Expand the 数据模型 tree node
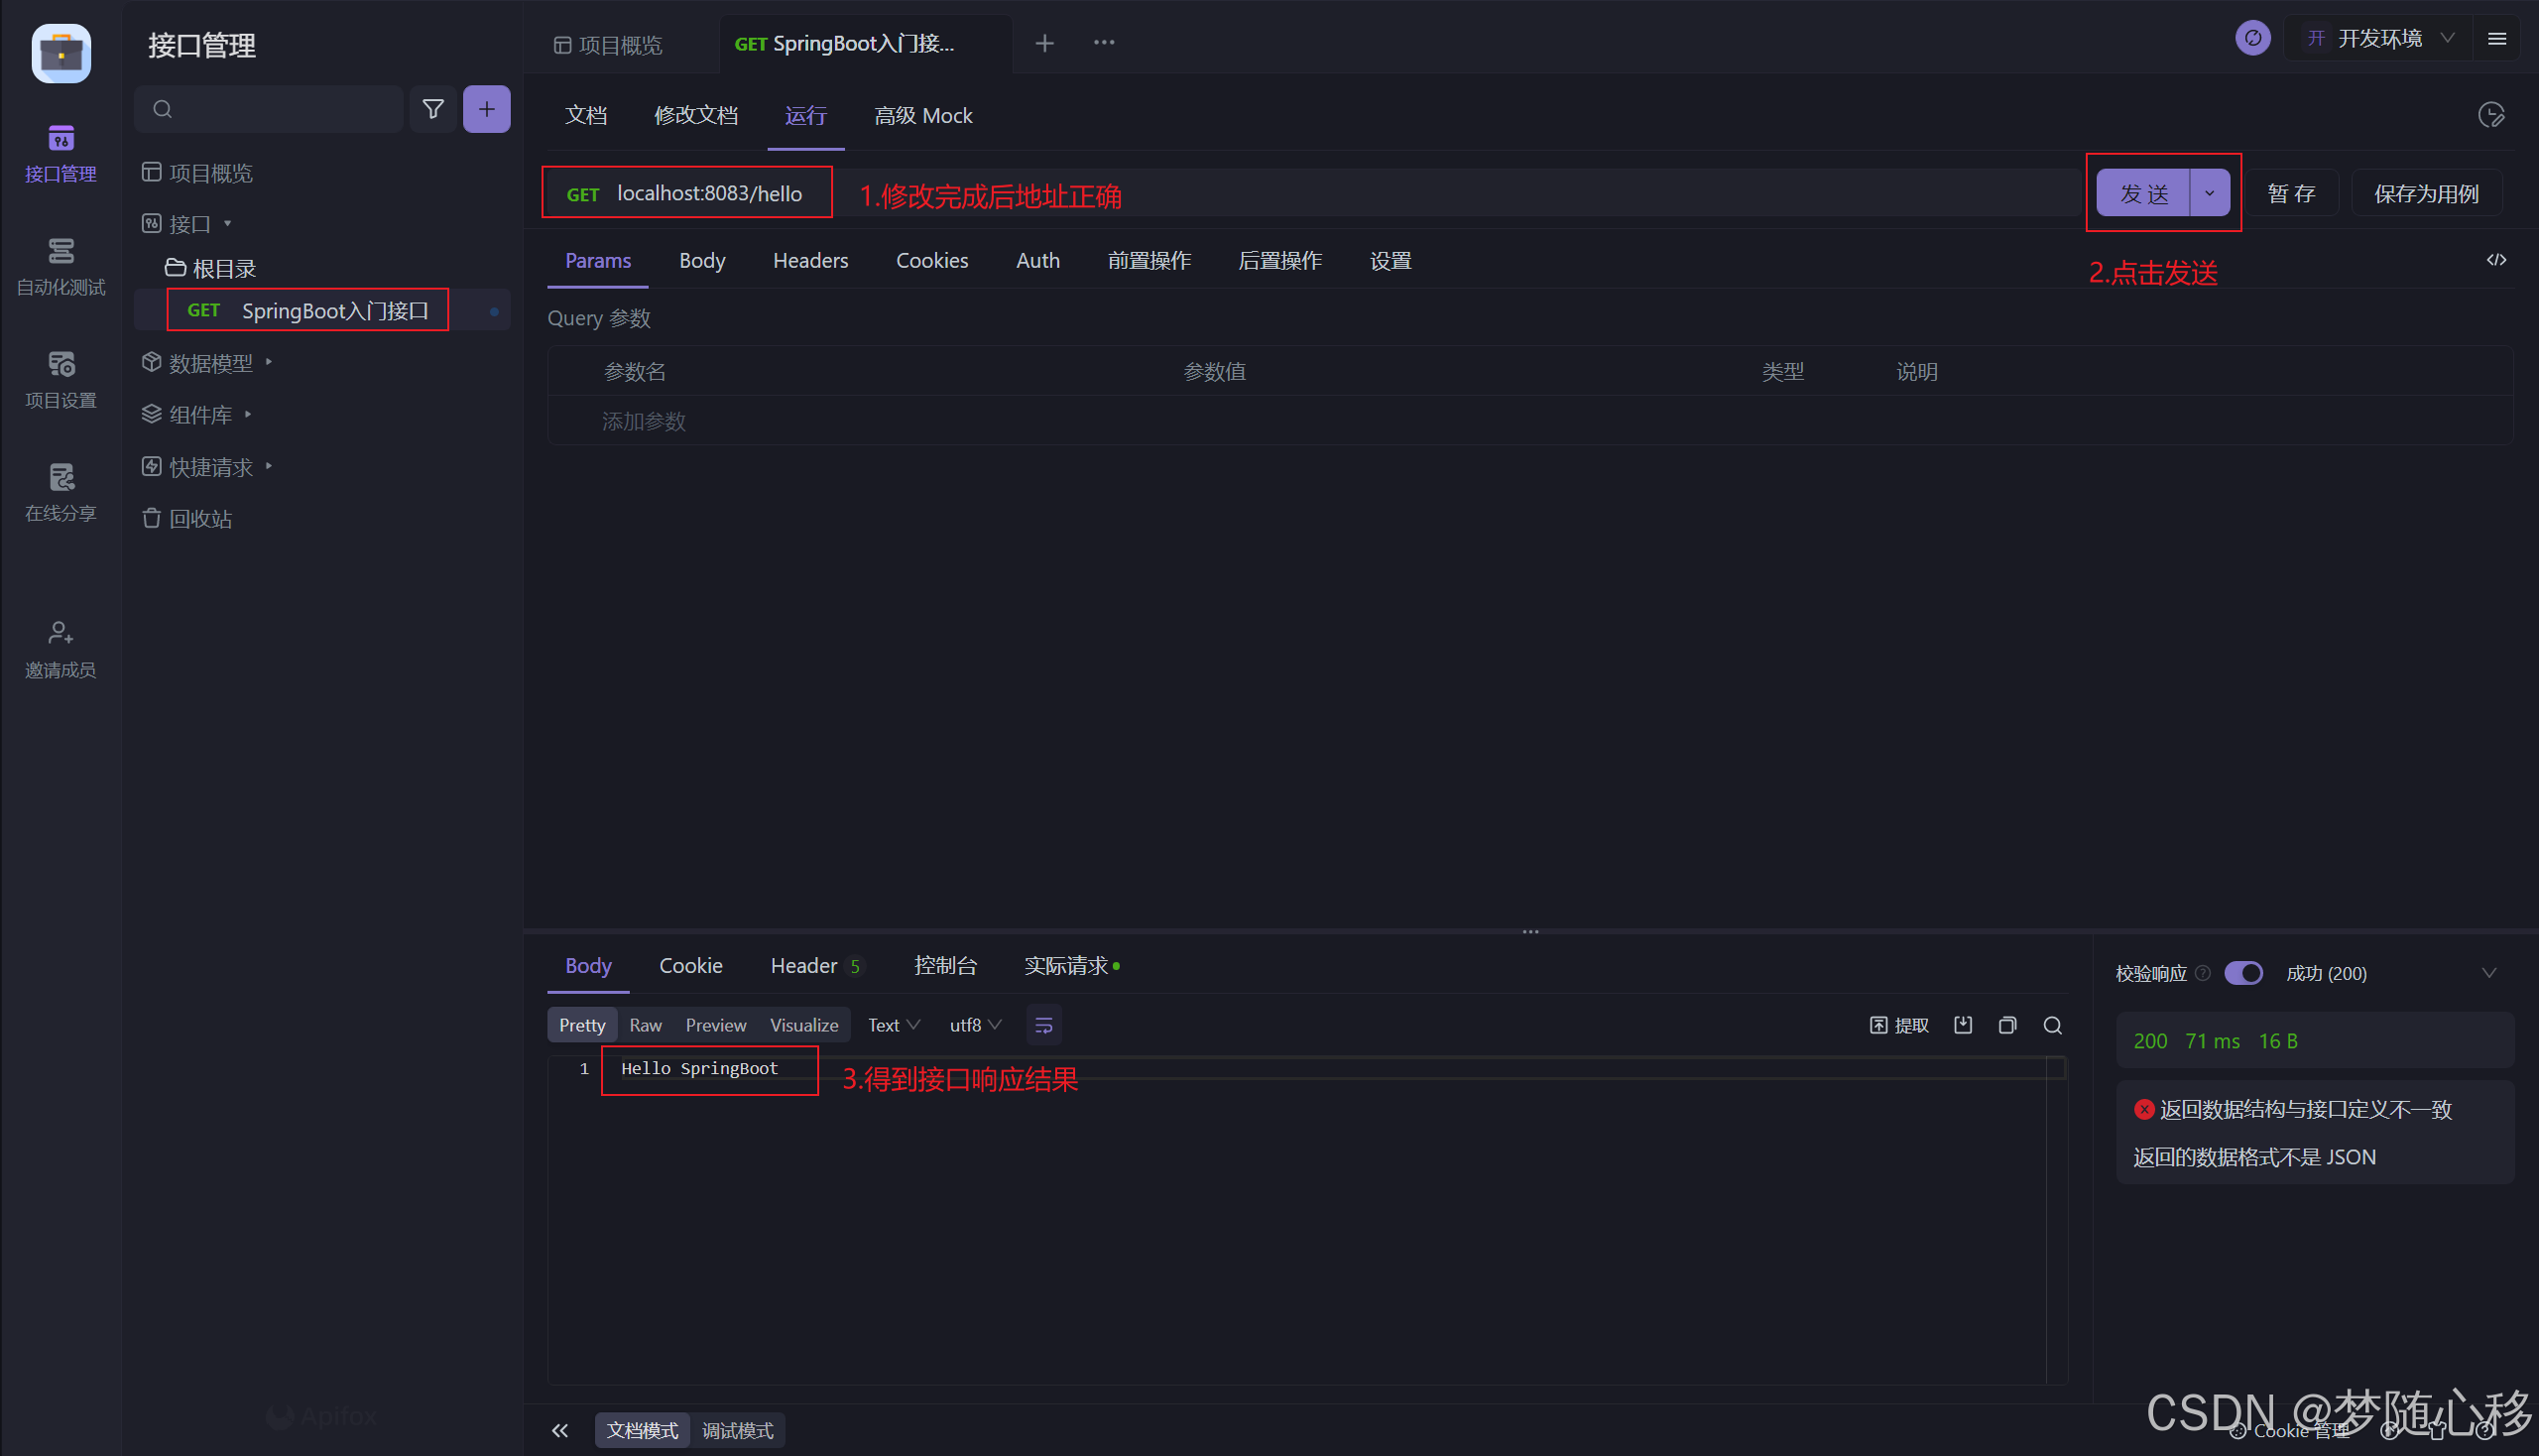The image size is (2539, 1456). tap(269, 362)
